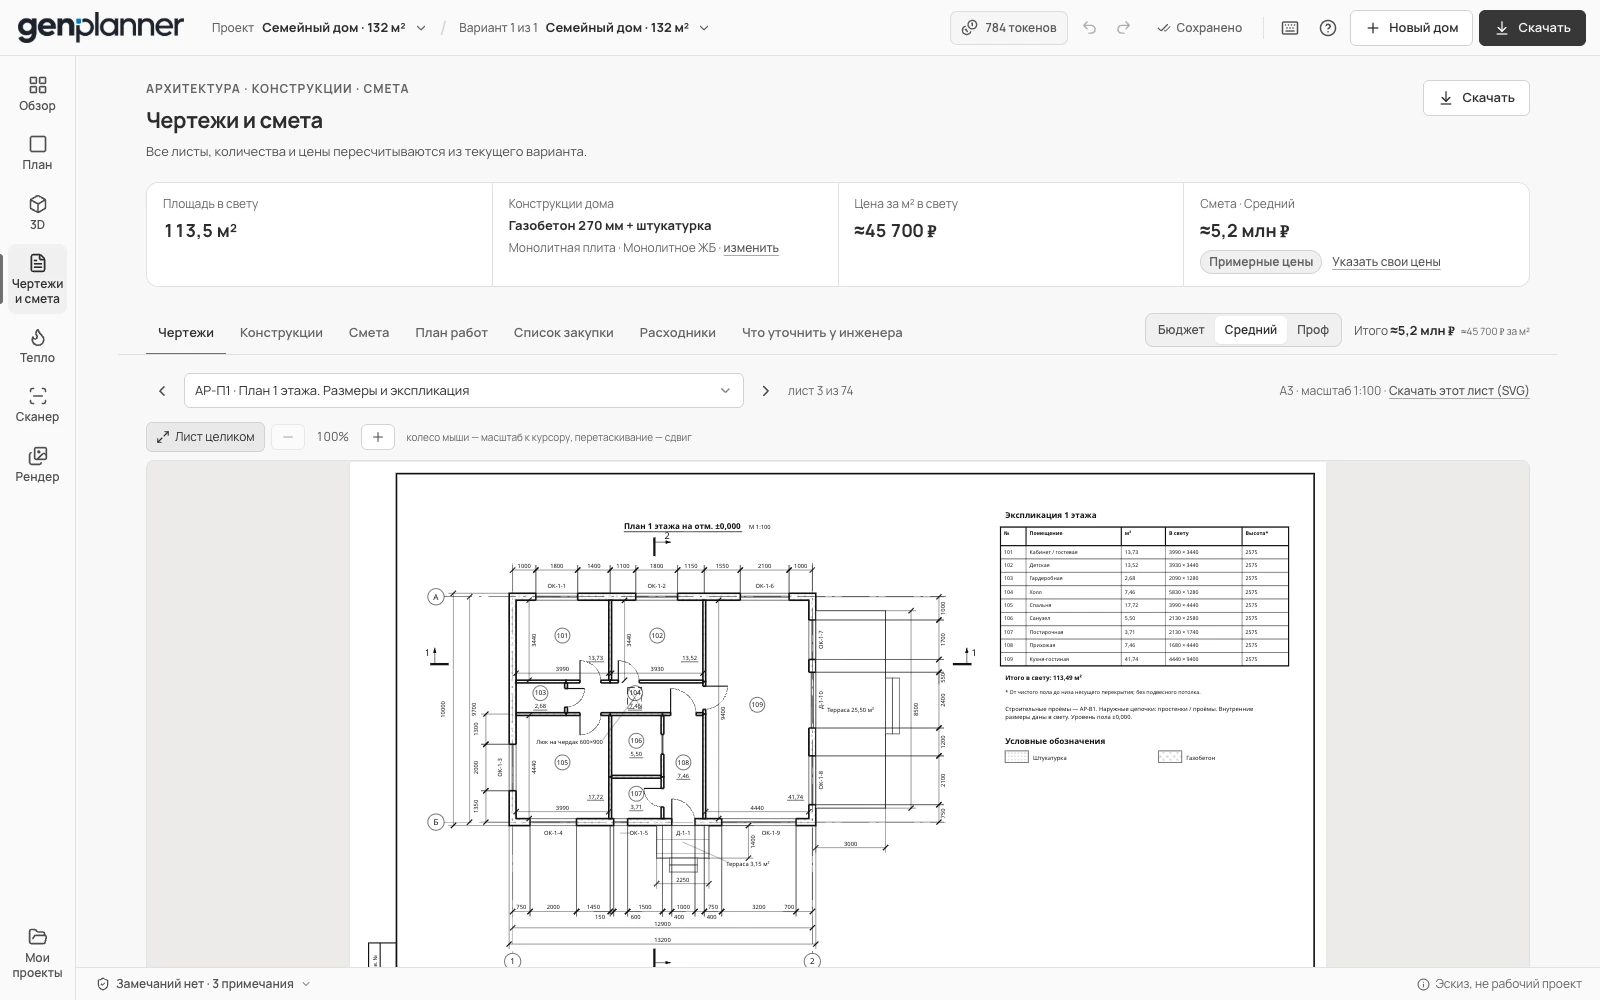Go to next sheet arrow
1600x1000 pixels.
tap(766, 391)
